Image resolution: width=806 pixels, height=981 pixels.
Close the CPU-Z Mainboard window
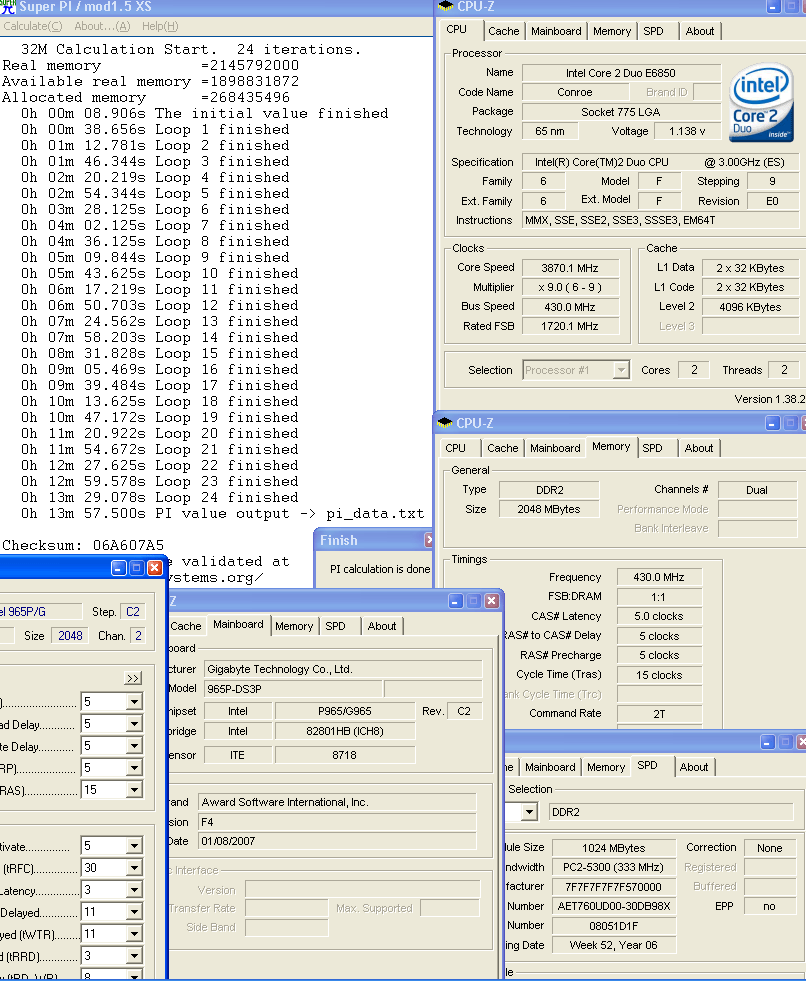coord(492,601)
